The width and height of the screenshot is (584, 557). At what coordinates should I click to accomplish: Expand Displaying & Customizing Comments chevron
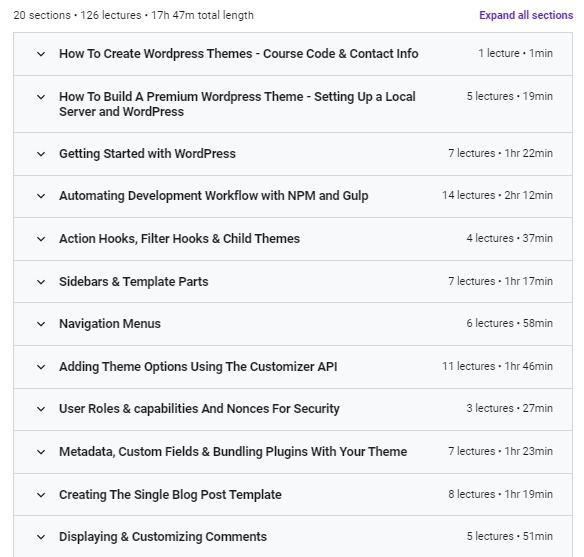pos(41,537)
